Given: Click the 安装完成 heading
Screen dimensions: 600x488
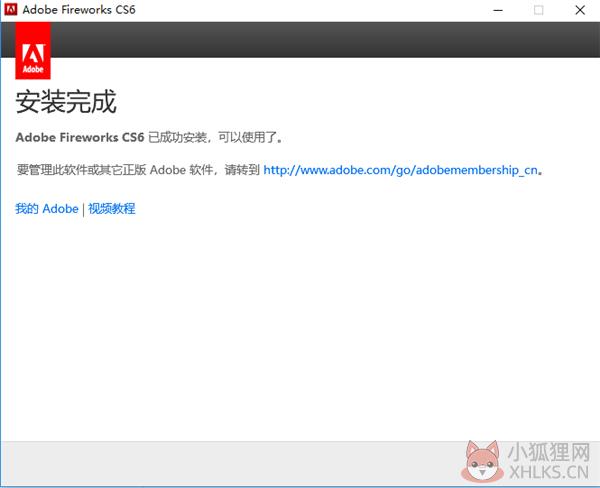Looking at the screenshot, I should pos(66,101).
